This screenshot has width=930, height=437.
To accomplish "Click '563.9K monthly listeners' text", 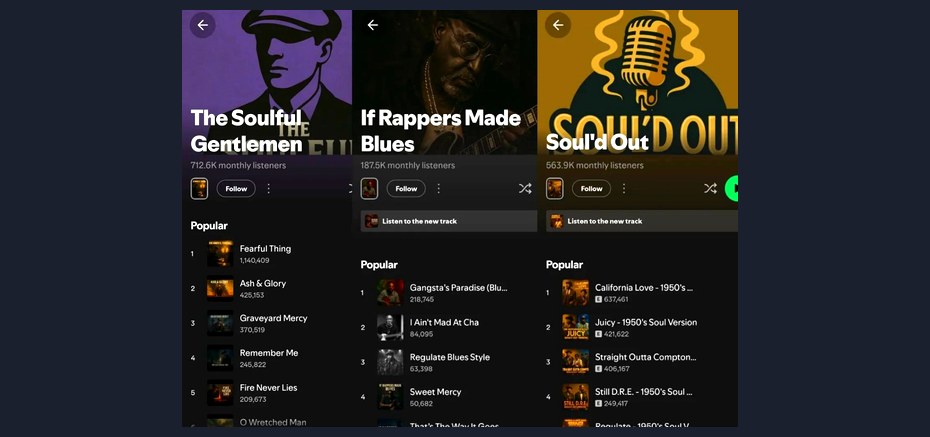I will [x=594, y=165].
